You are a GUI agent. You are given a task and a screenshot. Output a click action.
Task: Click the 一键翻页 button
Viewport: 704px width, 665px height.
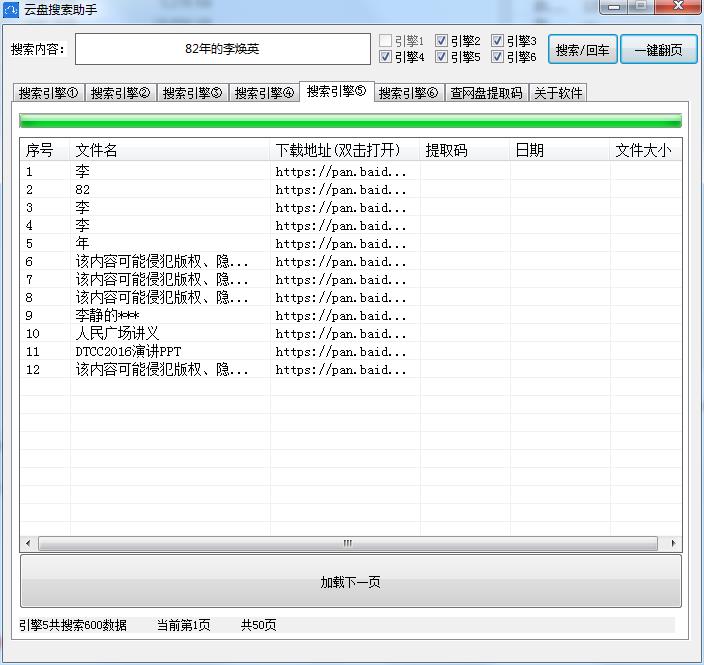point(658,49)
